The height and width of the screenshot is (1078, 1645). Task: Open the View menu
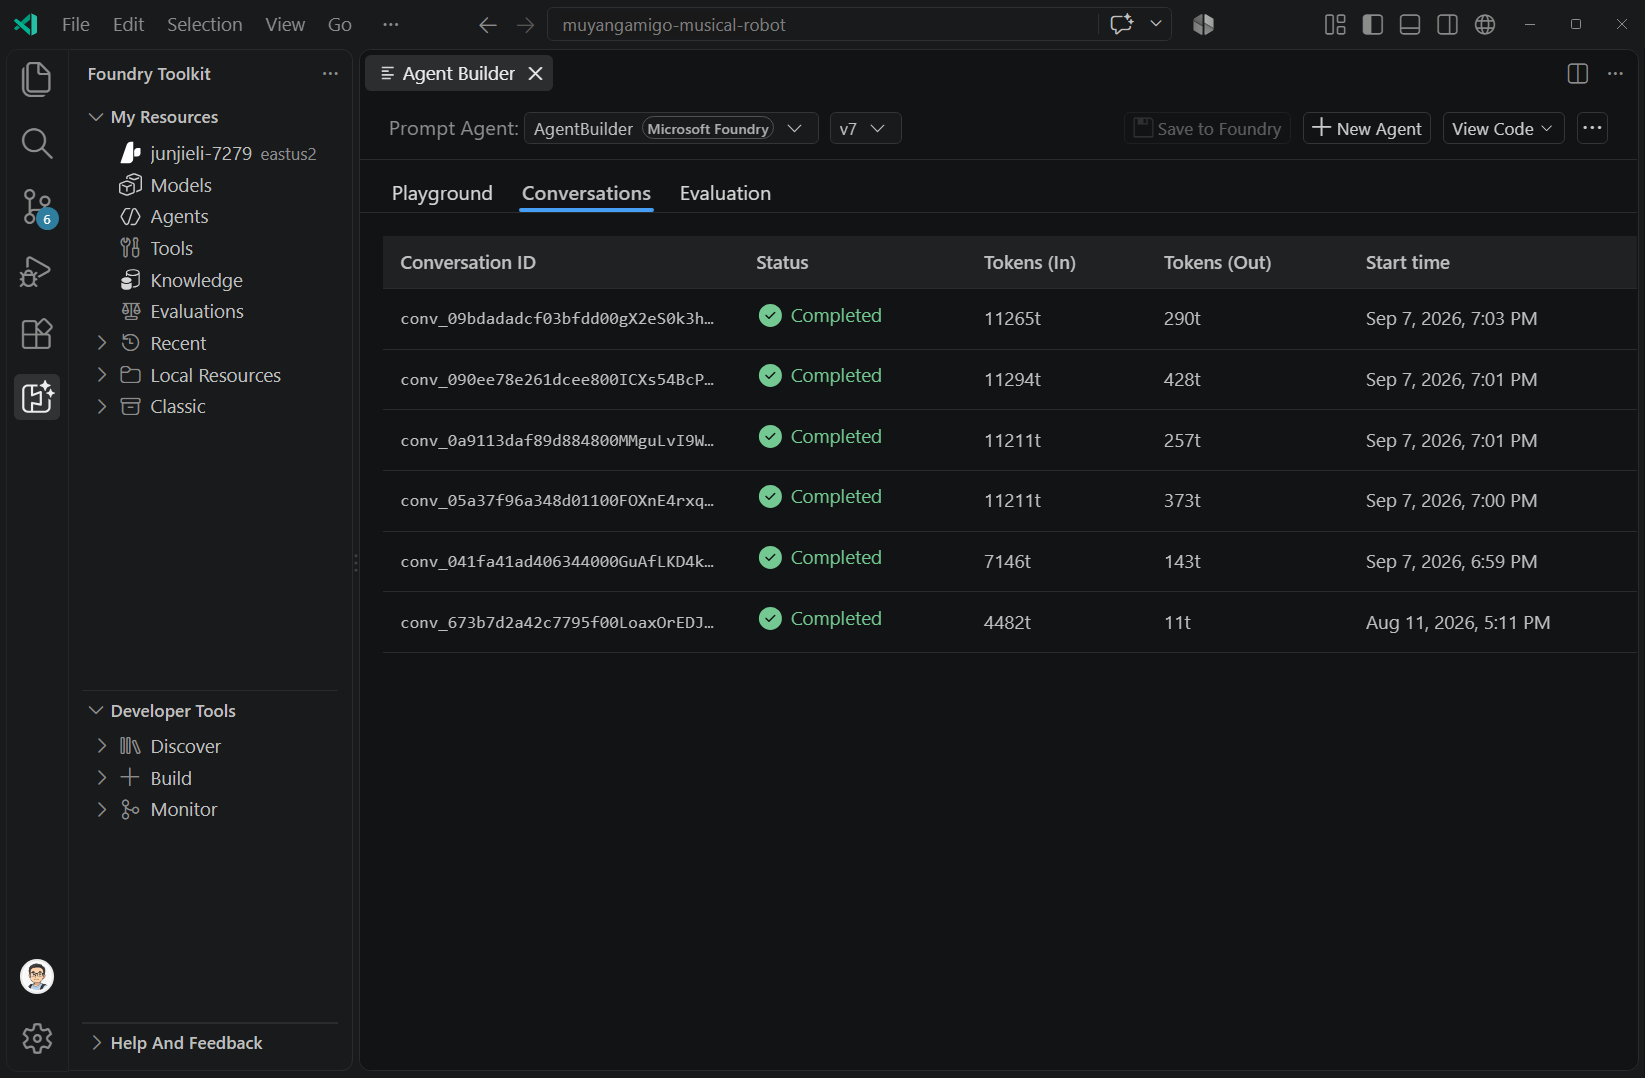coord(285,25)
